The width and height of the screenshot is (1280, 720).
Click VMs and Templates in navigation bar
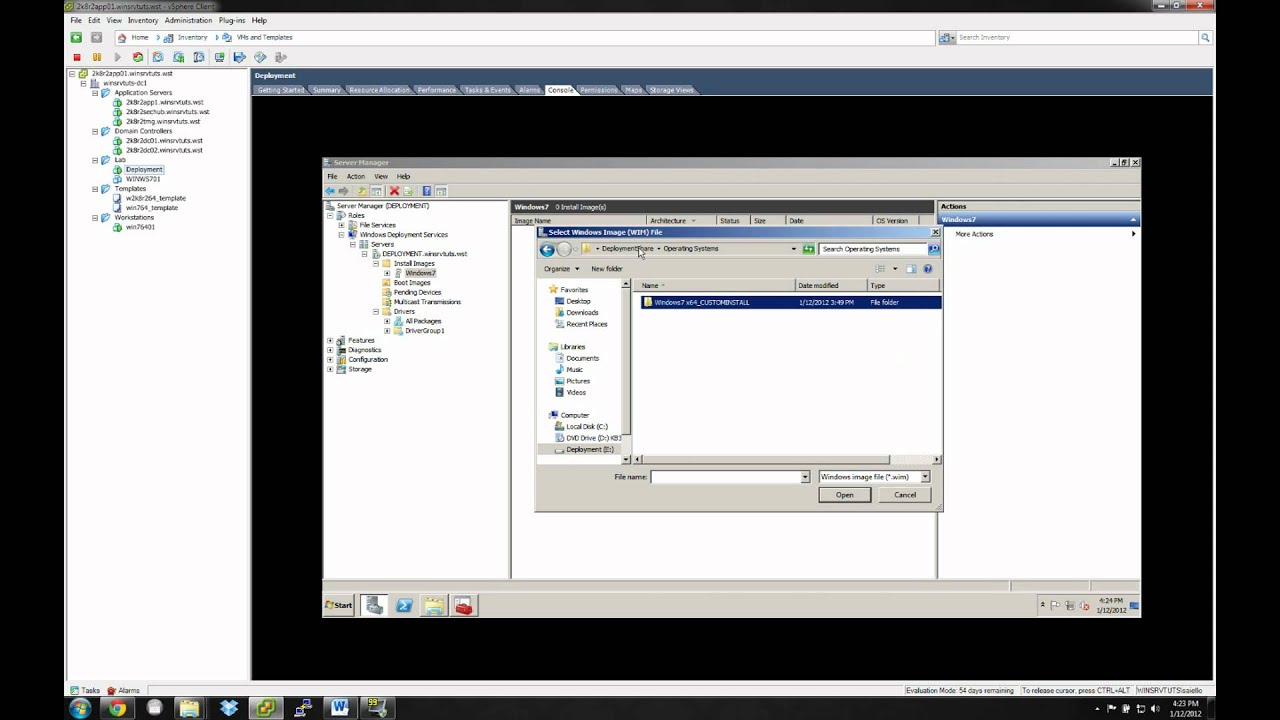(x=264, y=37)
